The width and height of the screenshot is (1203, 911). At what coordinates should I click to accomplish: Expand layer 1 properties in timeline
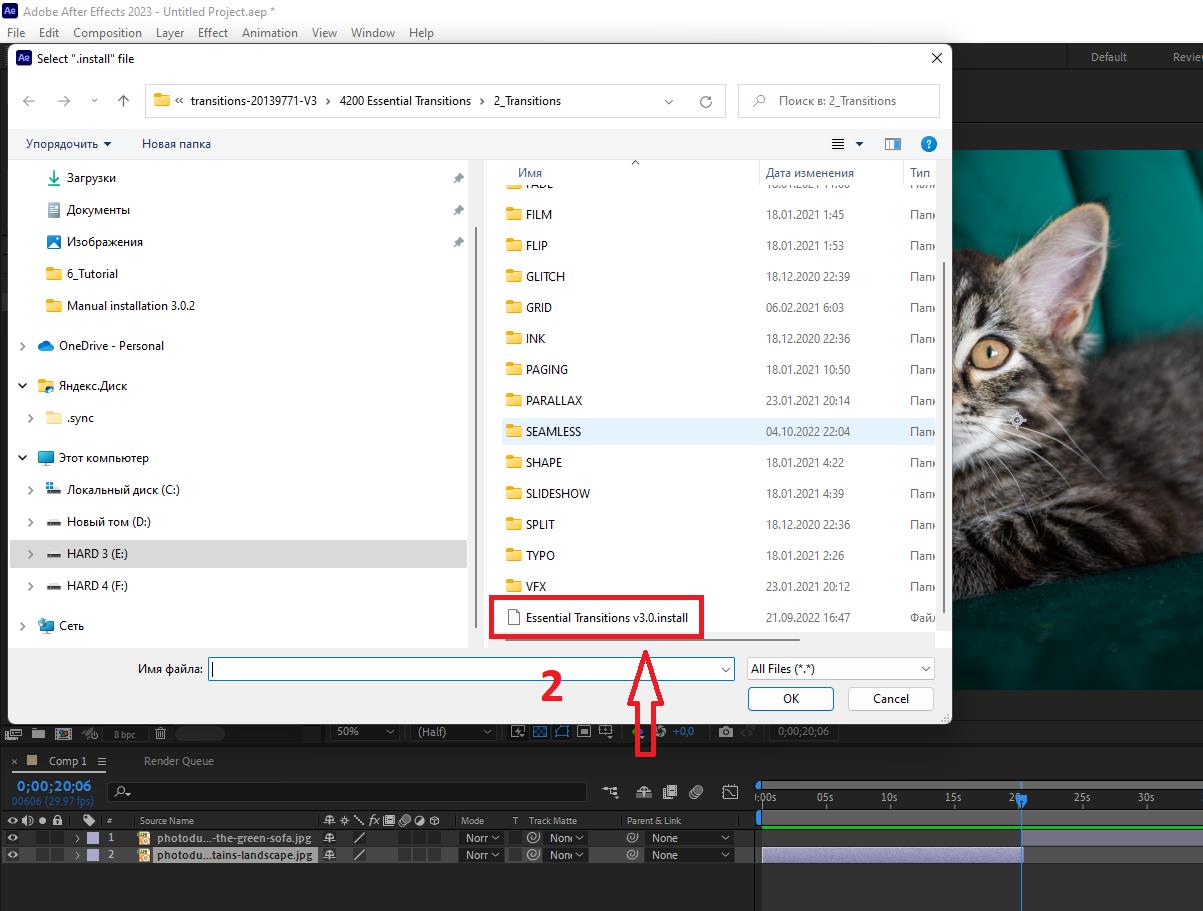(77, 838)
